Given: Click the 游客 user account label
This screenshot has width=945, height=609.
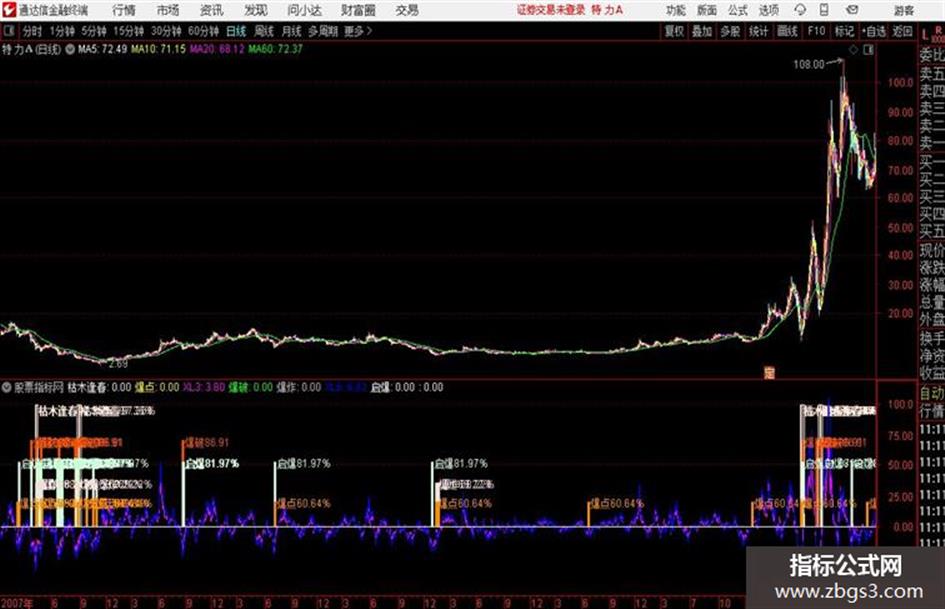Looking at the screenshot, I should 904,10.
